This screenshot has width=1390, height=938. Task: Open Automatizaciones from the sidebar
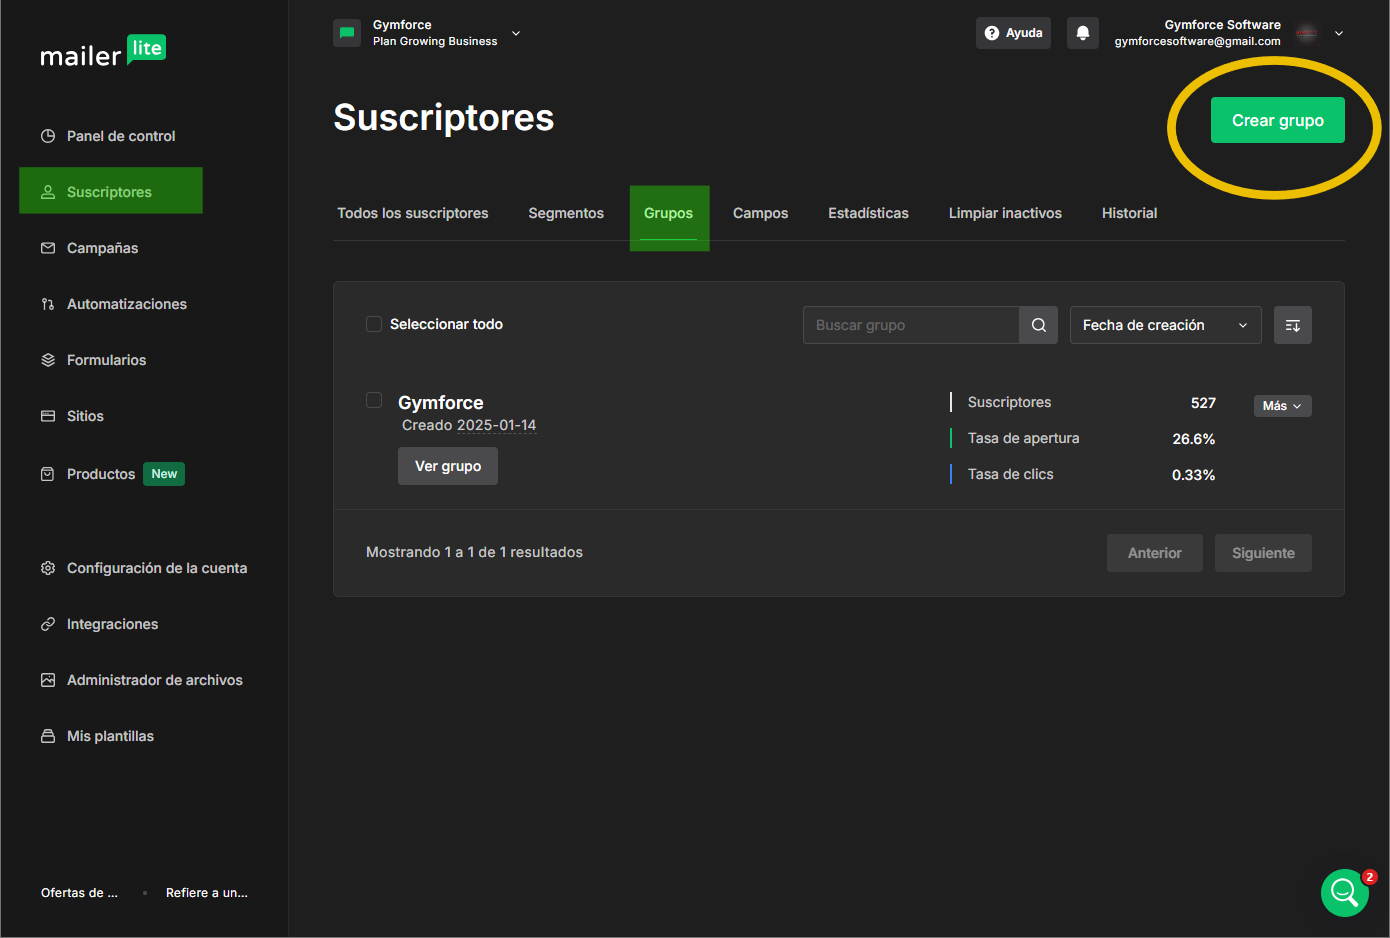tap(126, 304)
